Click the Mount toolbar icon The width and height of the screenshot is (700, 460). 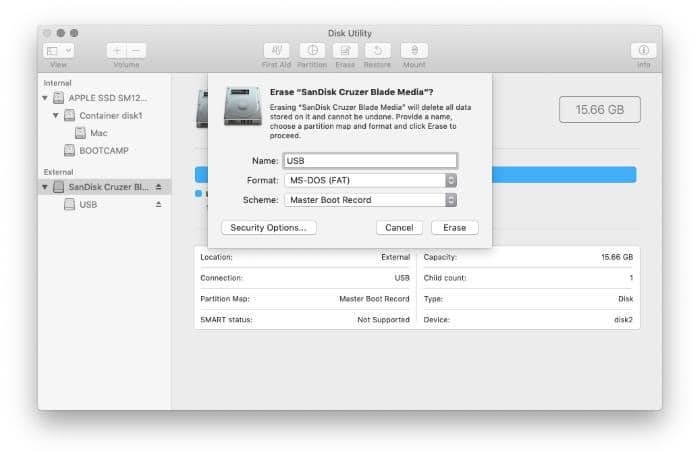[x=414, y=50]
